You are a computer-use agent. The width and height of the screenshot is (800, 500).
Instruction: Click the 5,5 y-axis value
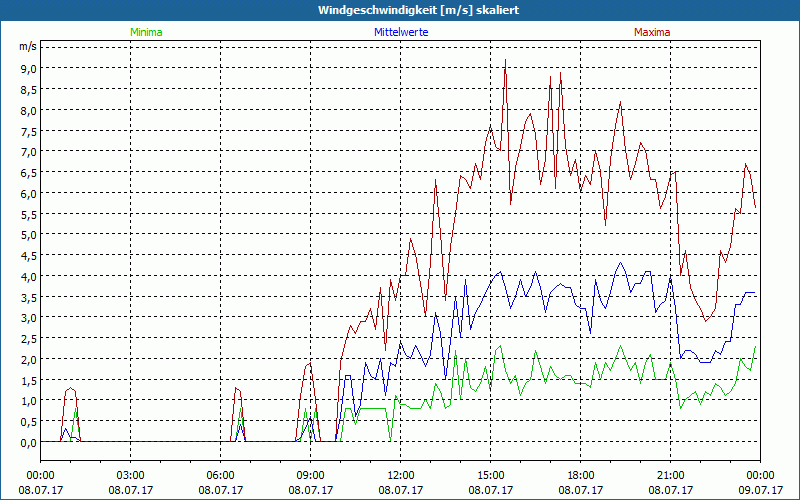pyautogui.click(x=29, y=214)
